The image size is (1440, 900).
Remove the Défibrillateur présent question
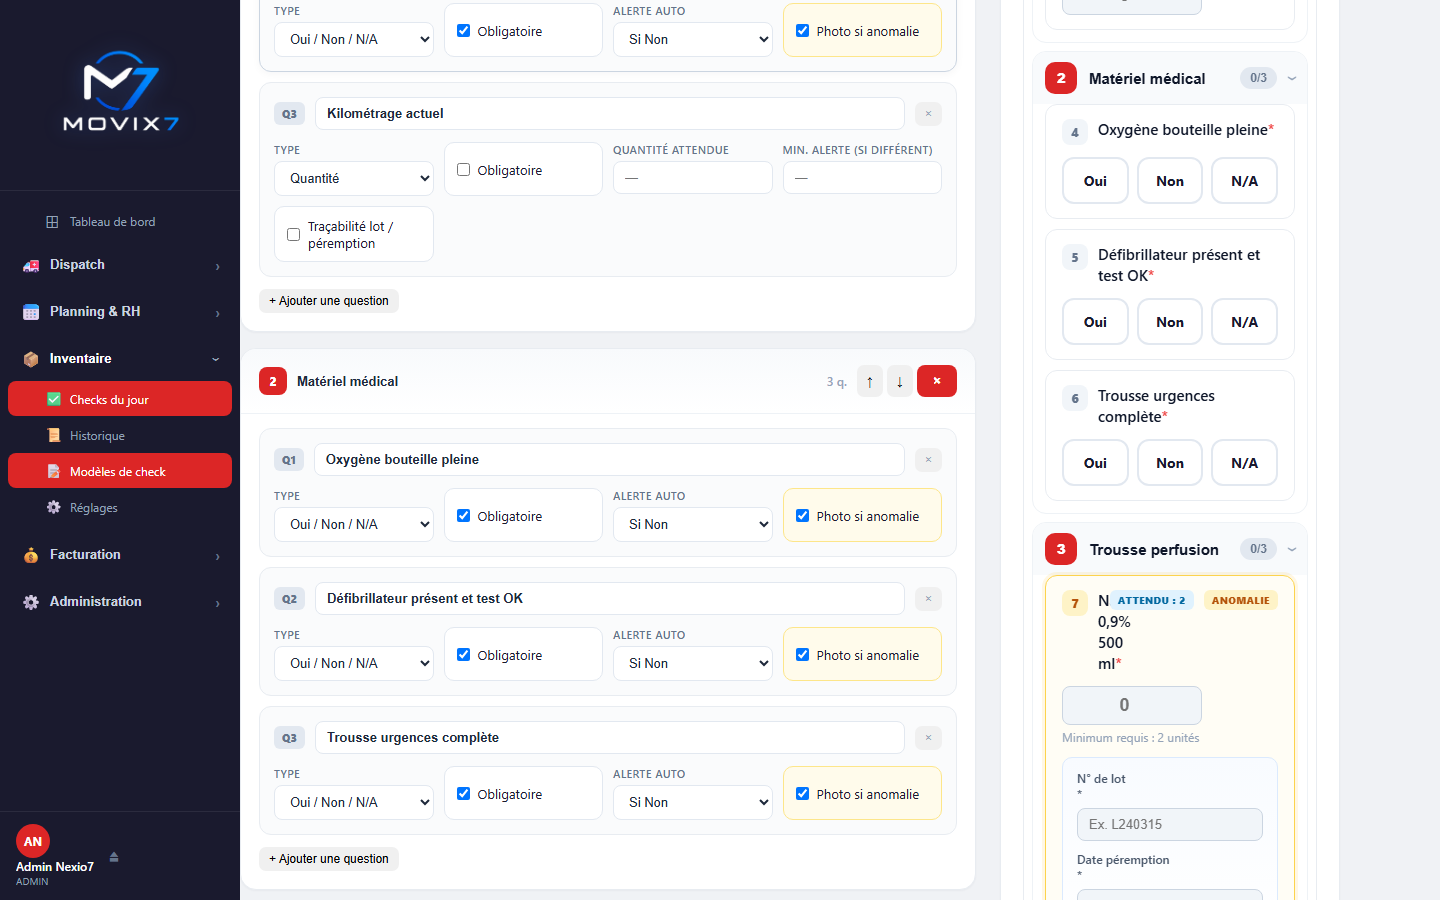coord(928,599)
